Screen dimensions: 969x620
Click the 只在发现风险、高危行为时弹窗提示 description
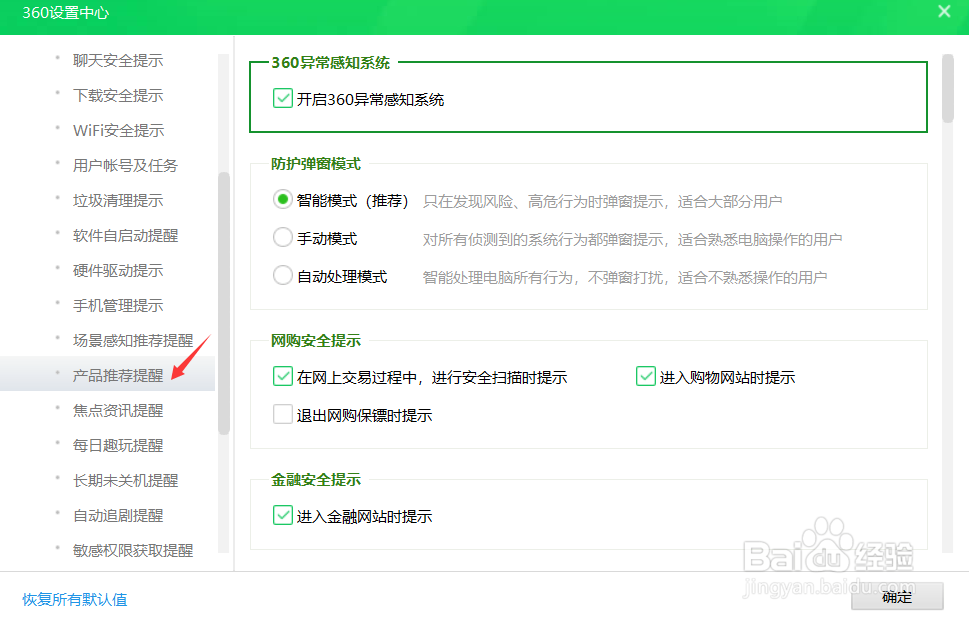pos(603,202)
